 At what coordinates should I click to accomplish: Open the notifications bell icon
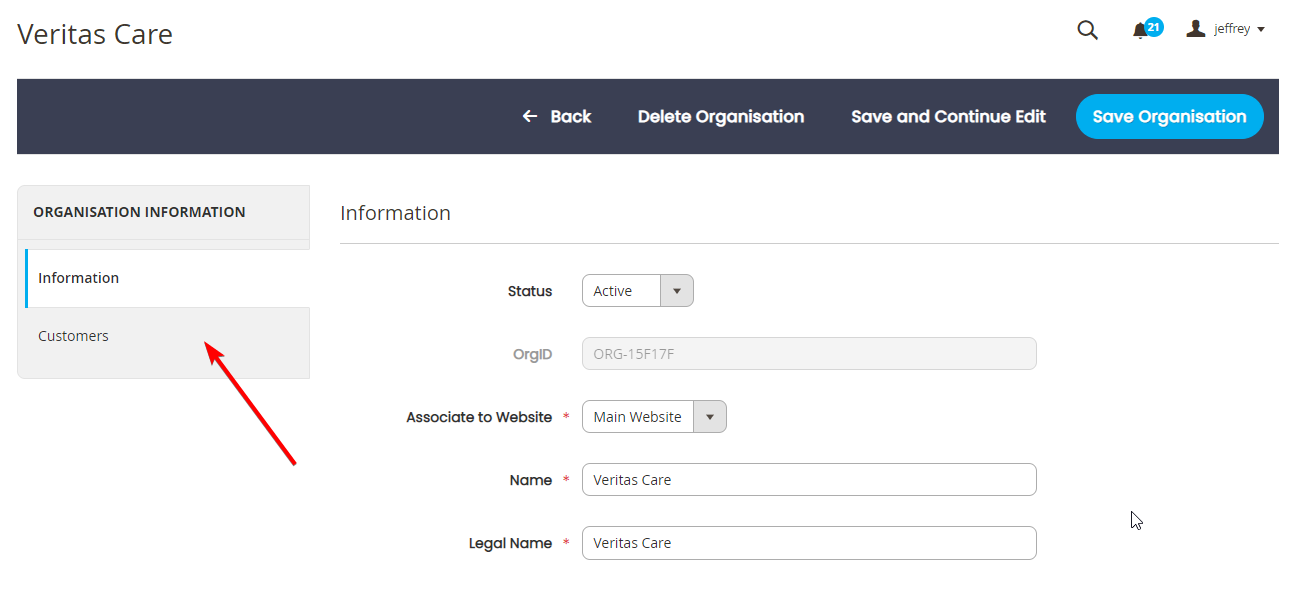(1140, 31)
